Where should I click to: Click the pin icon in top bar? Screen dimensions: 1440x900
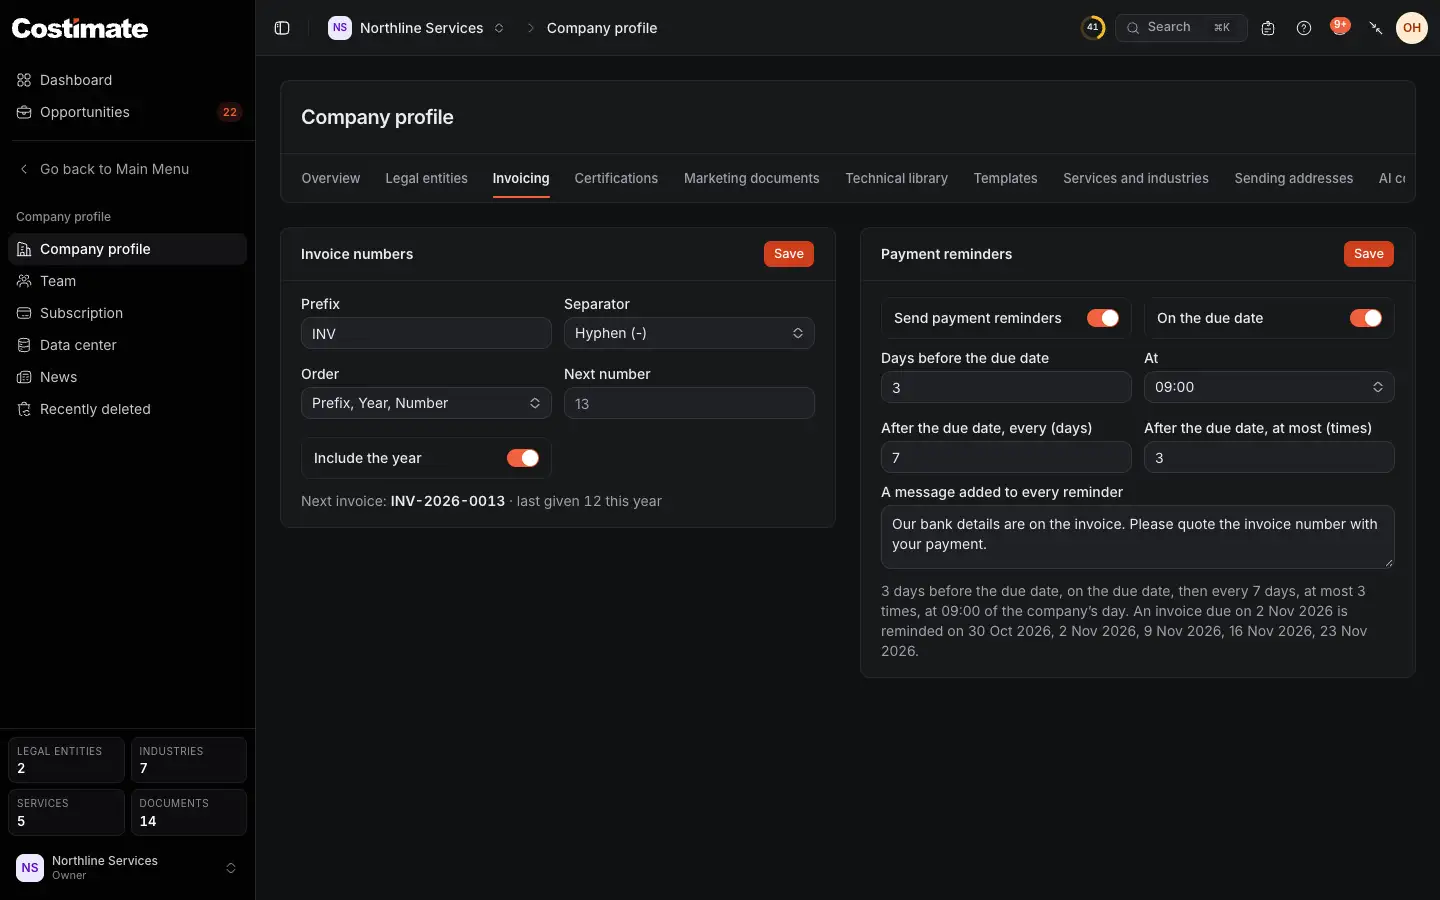click(1376, 28)
